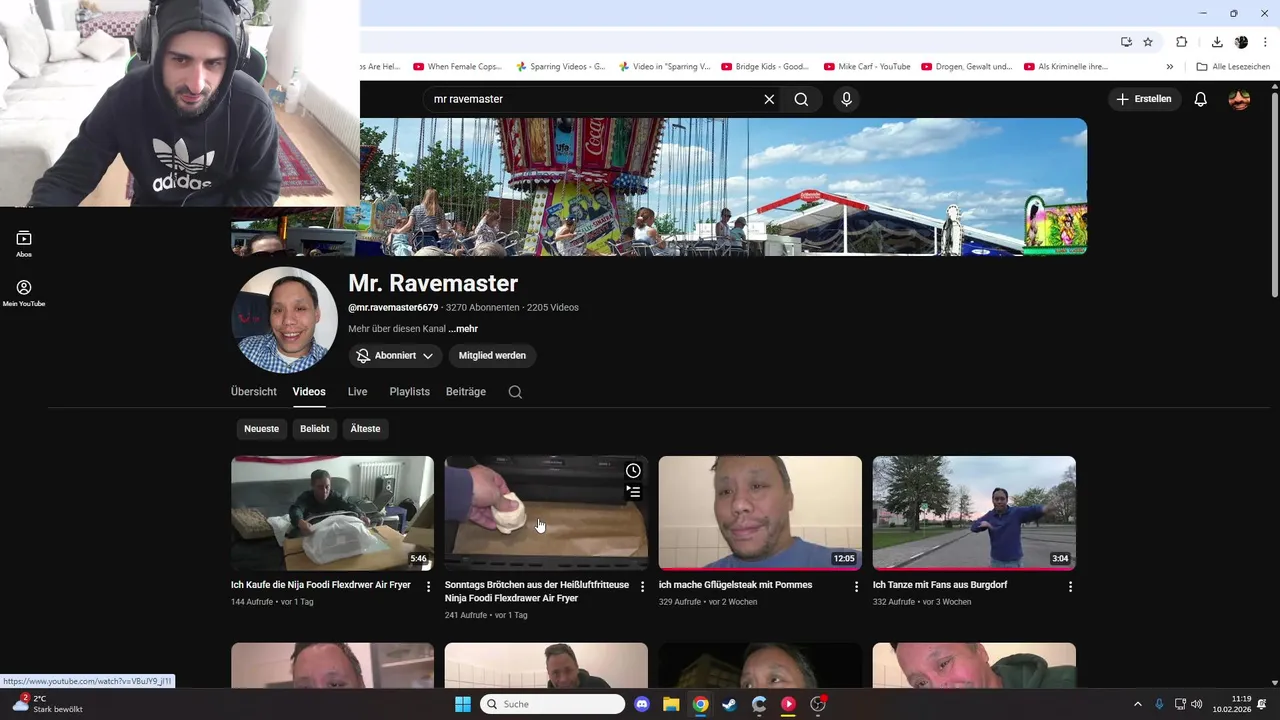This screenshot has height=720, width=1280.
Task: Open the 'Sparring Videos - G...' bookmark
Action: coord(561,67)
